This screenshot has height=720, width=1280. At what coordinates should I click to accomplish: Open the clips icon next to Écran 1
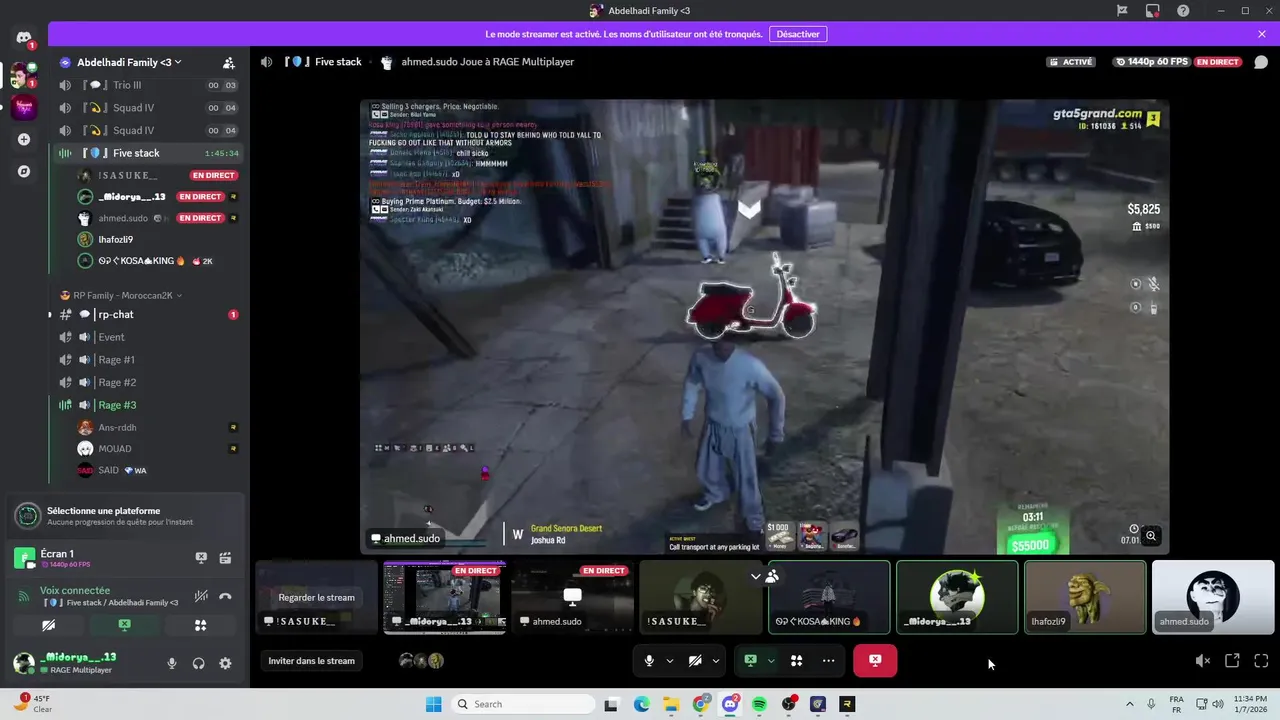coord(225,558)
